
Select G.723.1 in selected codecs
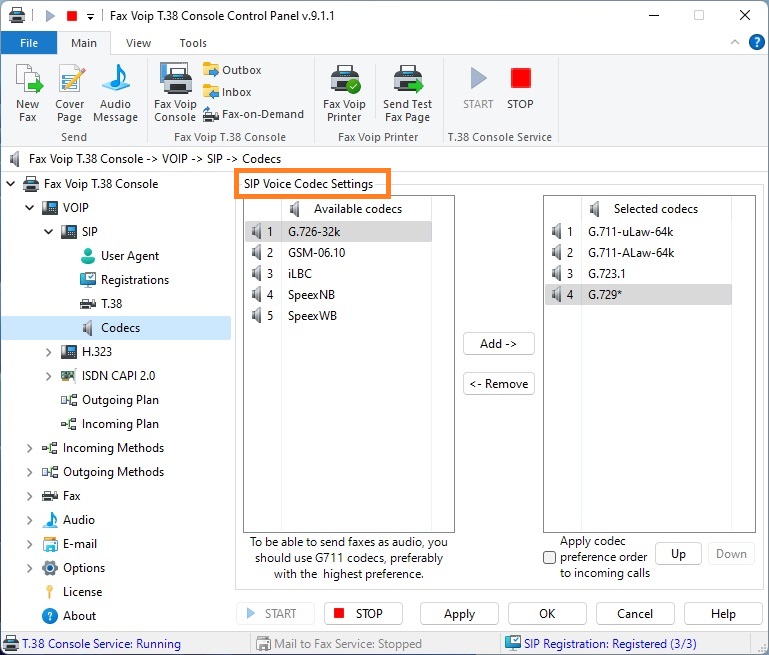tap(639, 274)
